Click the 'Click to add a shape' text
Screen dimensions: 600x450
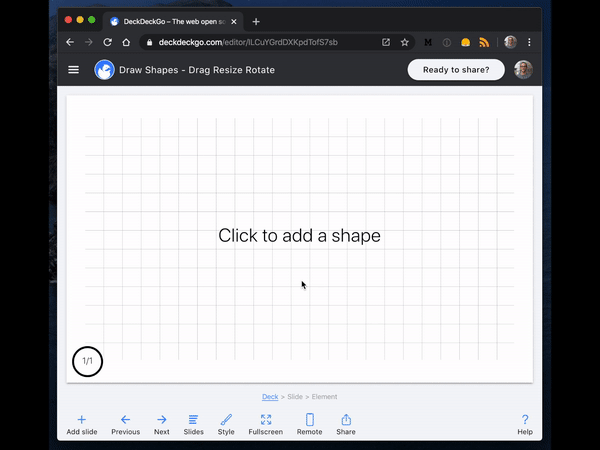click(299, 235)
